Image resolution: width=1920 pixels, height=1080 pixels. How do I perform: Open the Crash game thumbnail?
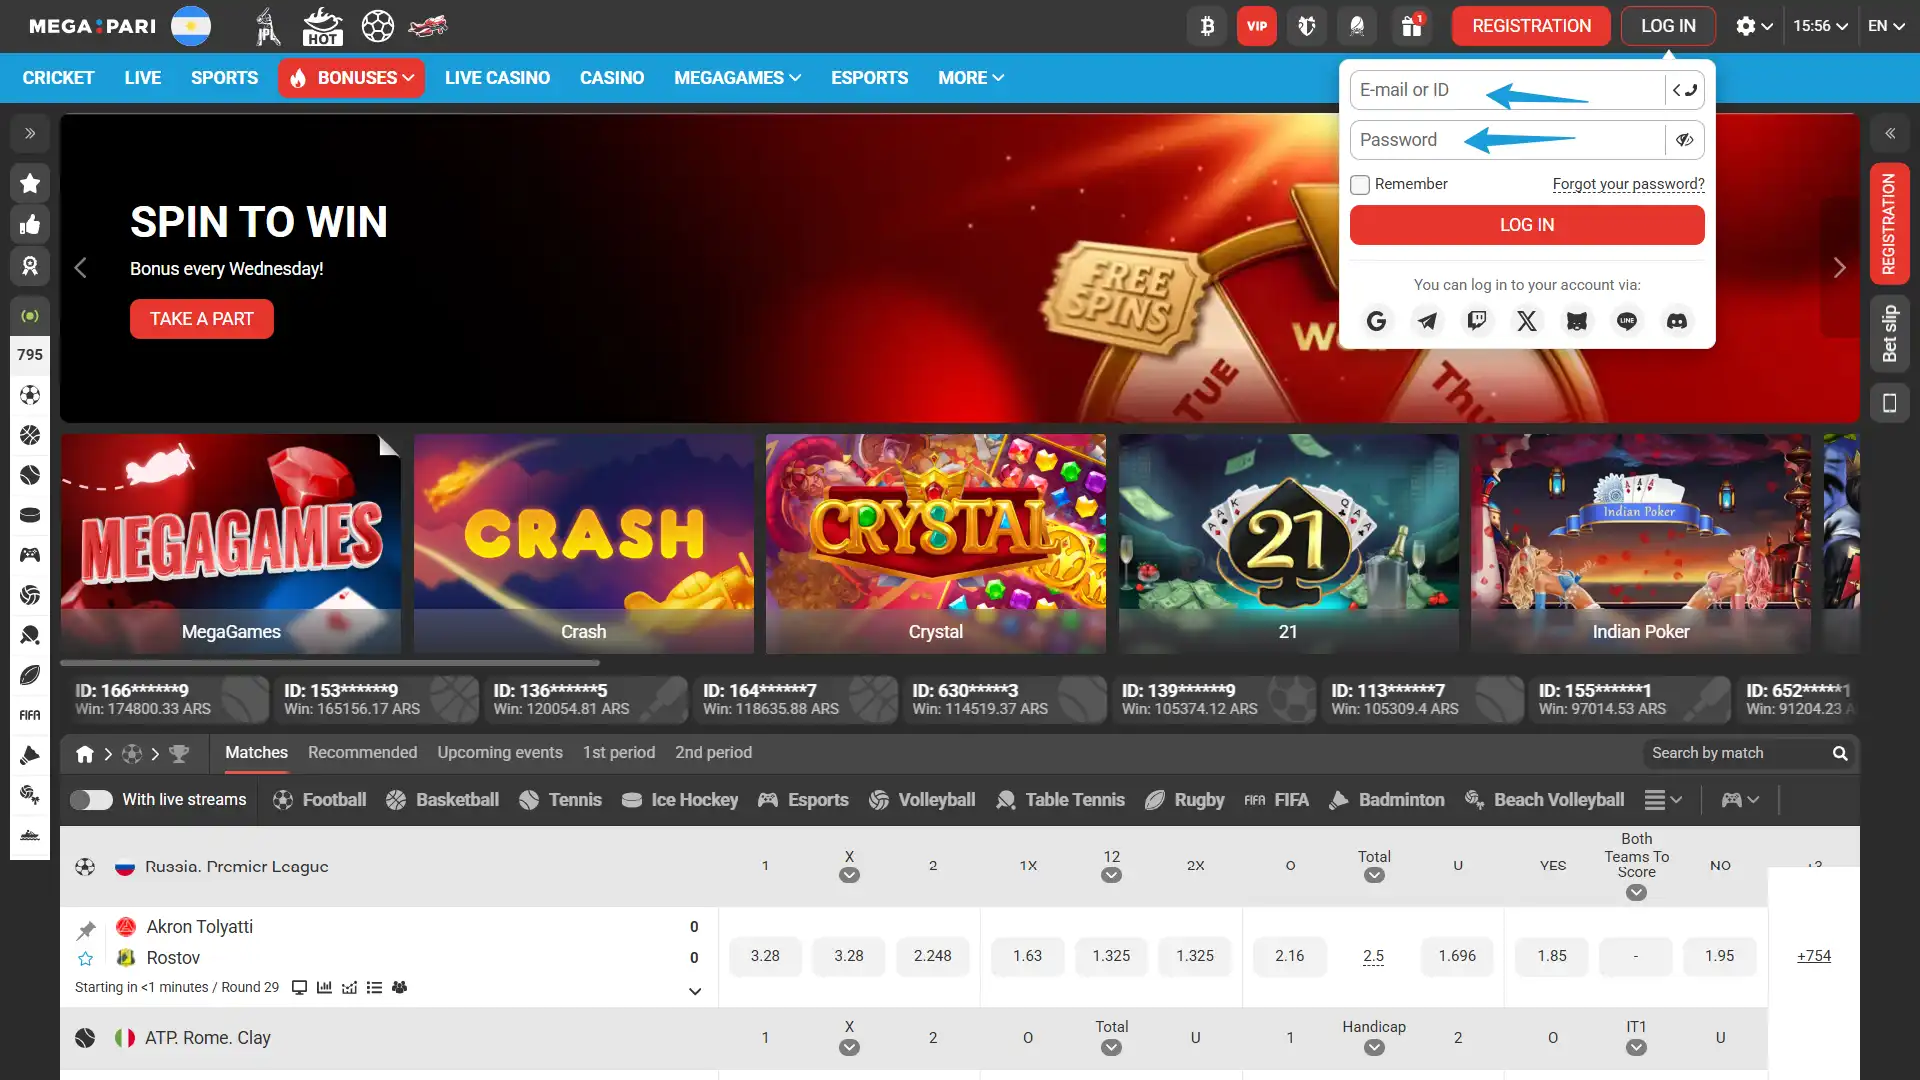(584, 544)
